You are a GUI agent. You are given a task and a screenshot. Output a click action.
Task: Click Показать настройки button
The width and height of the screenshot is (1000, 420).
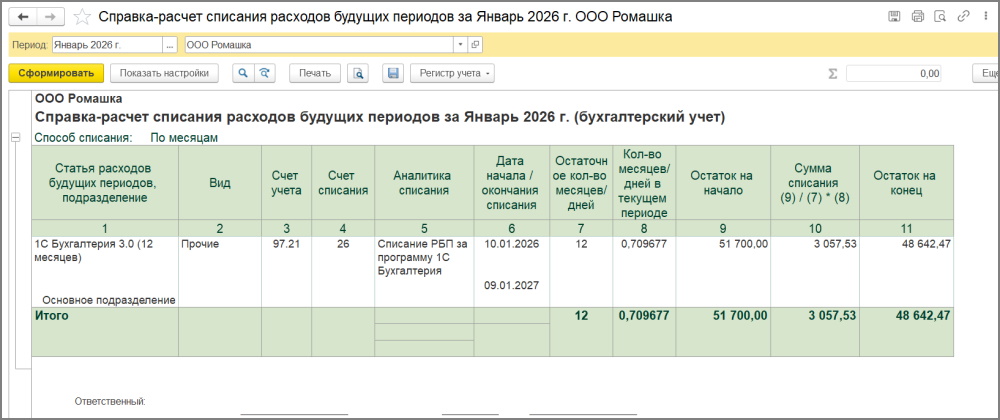point(165,73)
